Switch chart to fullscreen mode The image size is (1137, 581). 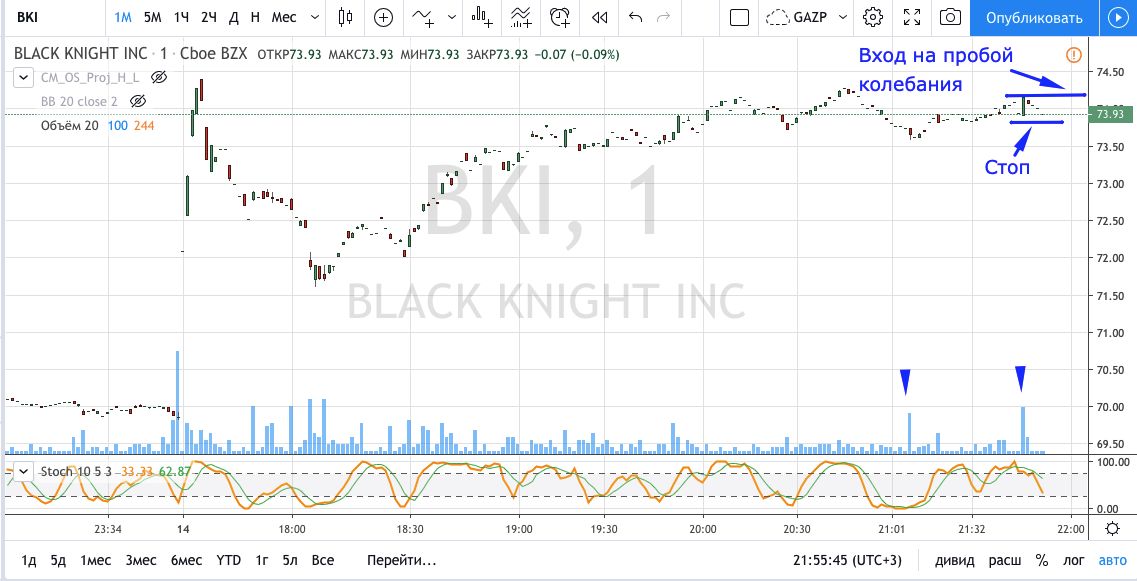911,17
